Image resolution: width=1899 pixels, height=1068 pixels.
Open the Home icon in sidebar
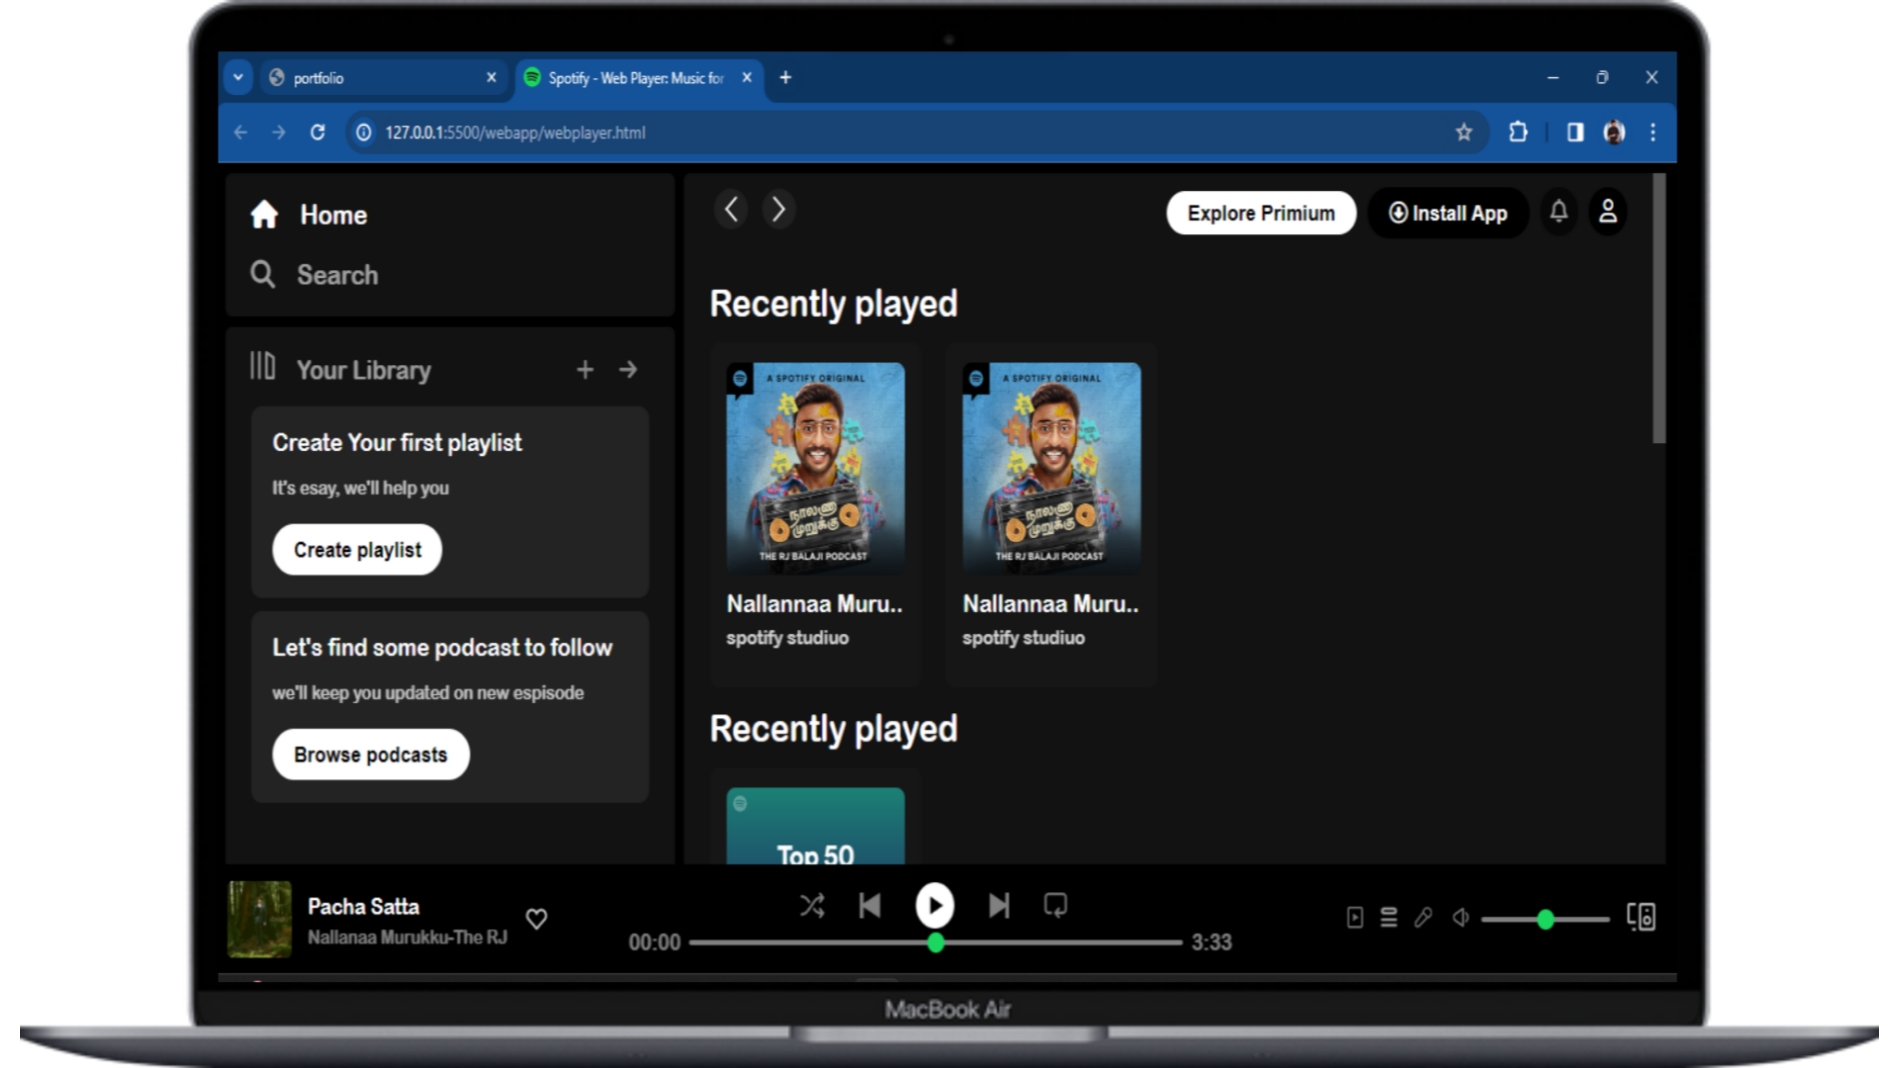(264, 214)
